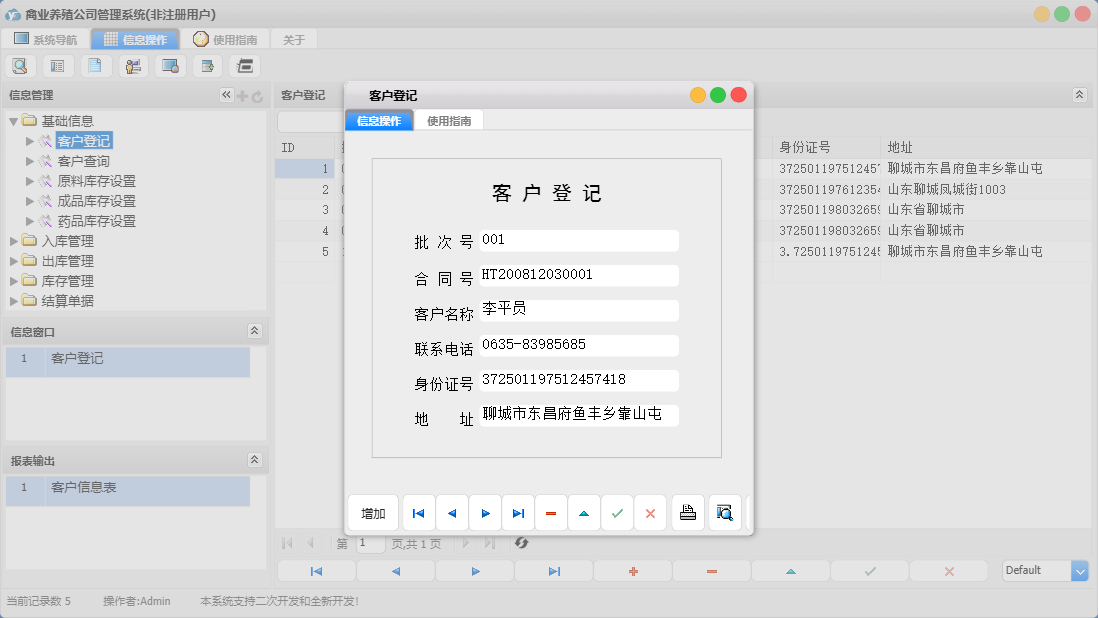The width and height of the screenshot is (1098, 618).
Task: Click the green checkmark save icon in the dialog
Action: (617, 512)
